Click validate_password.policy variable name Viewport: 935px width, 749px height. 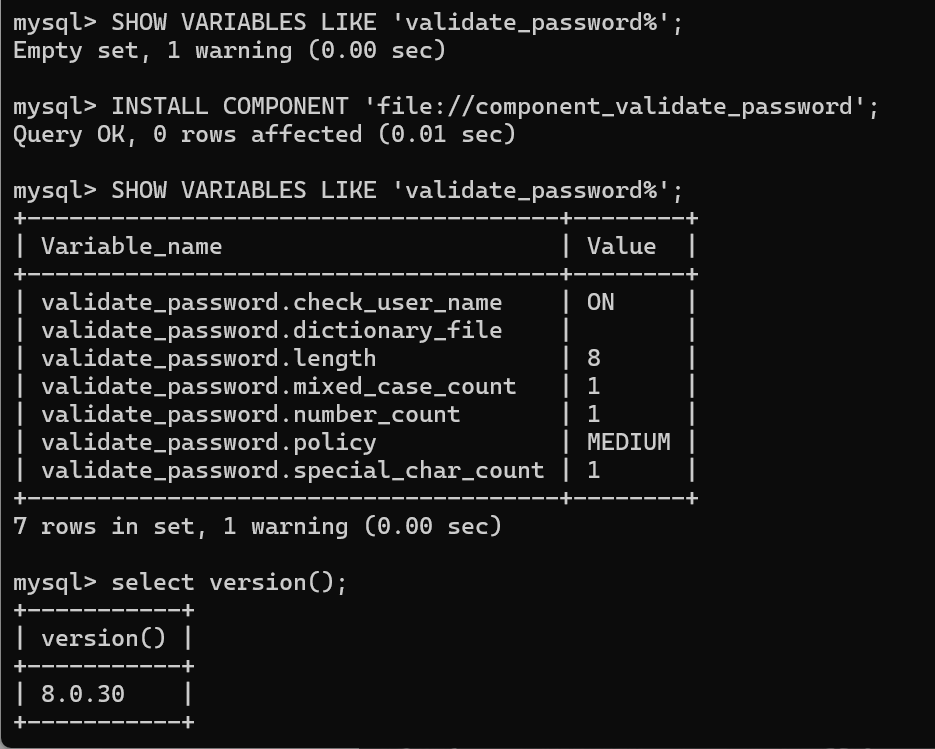click(208, 442)
